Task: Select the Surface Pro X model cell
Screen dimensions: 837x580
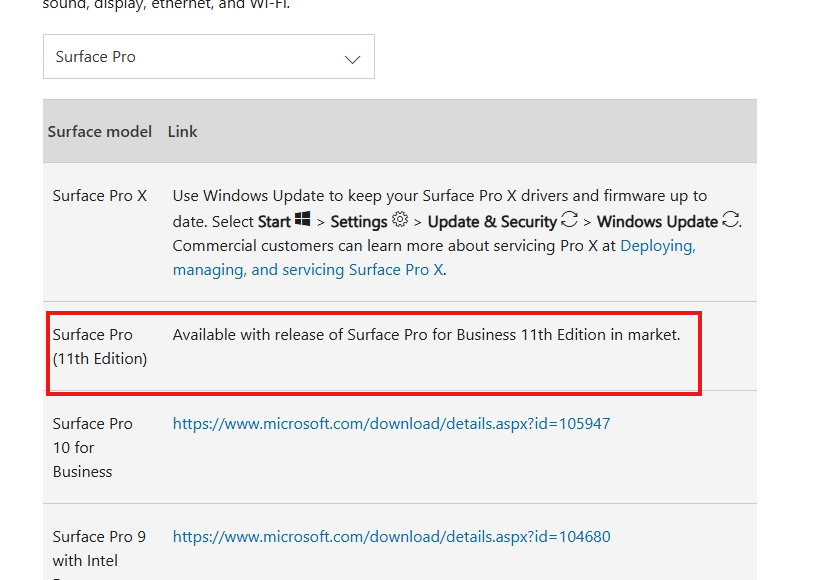Action: point(100,196)
